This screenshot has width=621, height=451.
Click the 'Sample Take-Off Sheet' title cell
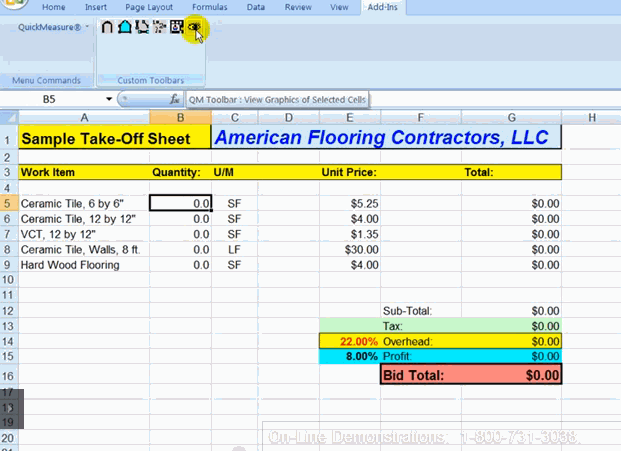pos(114,137)
